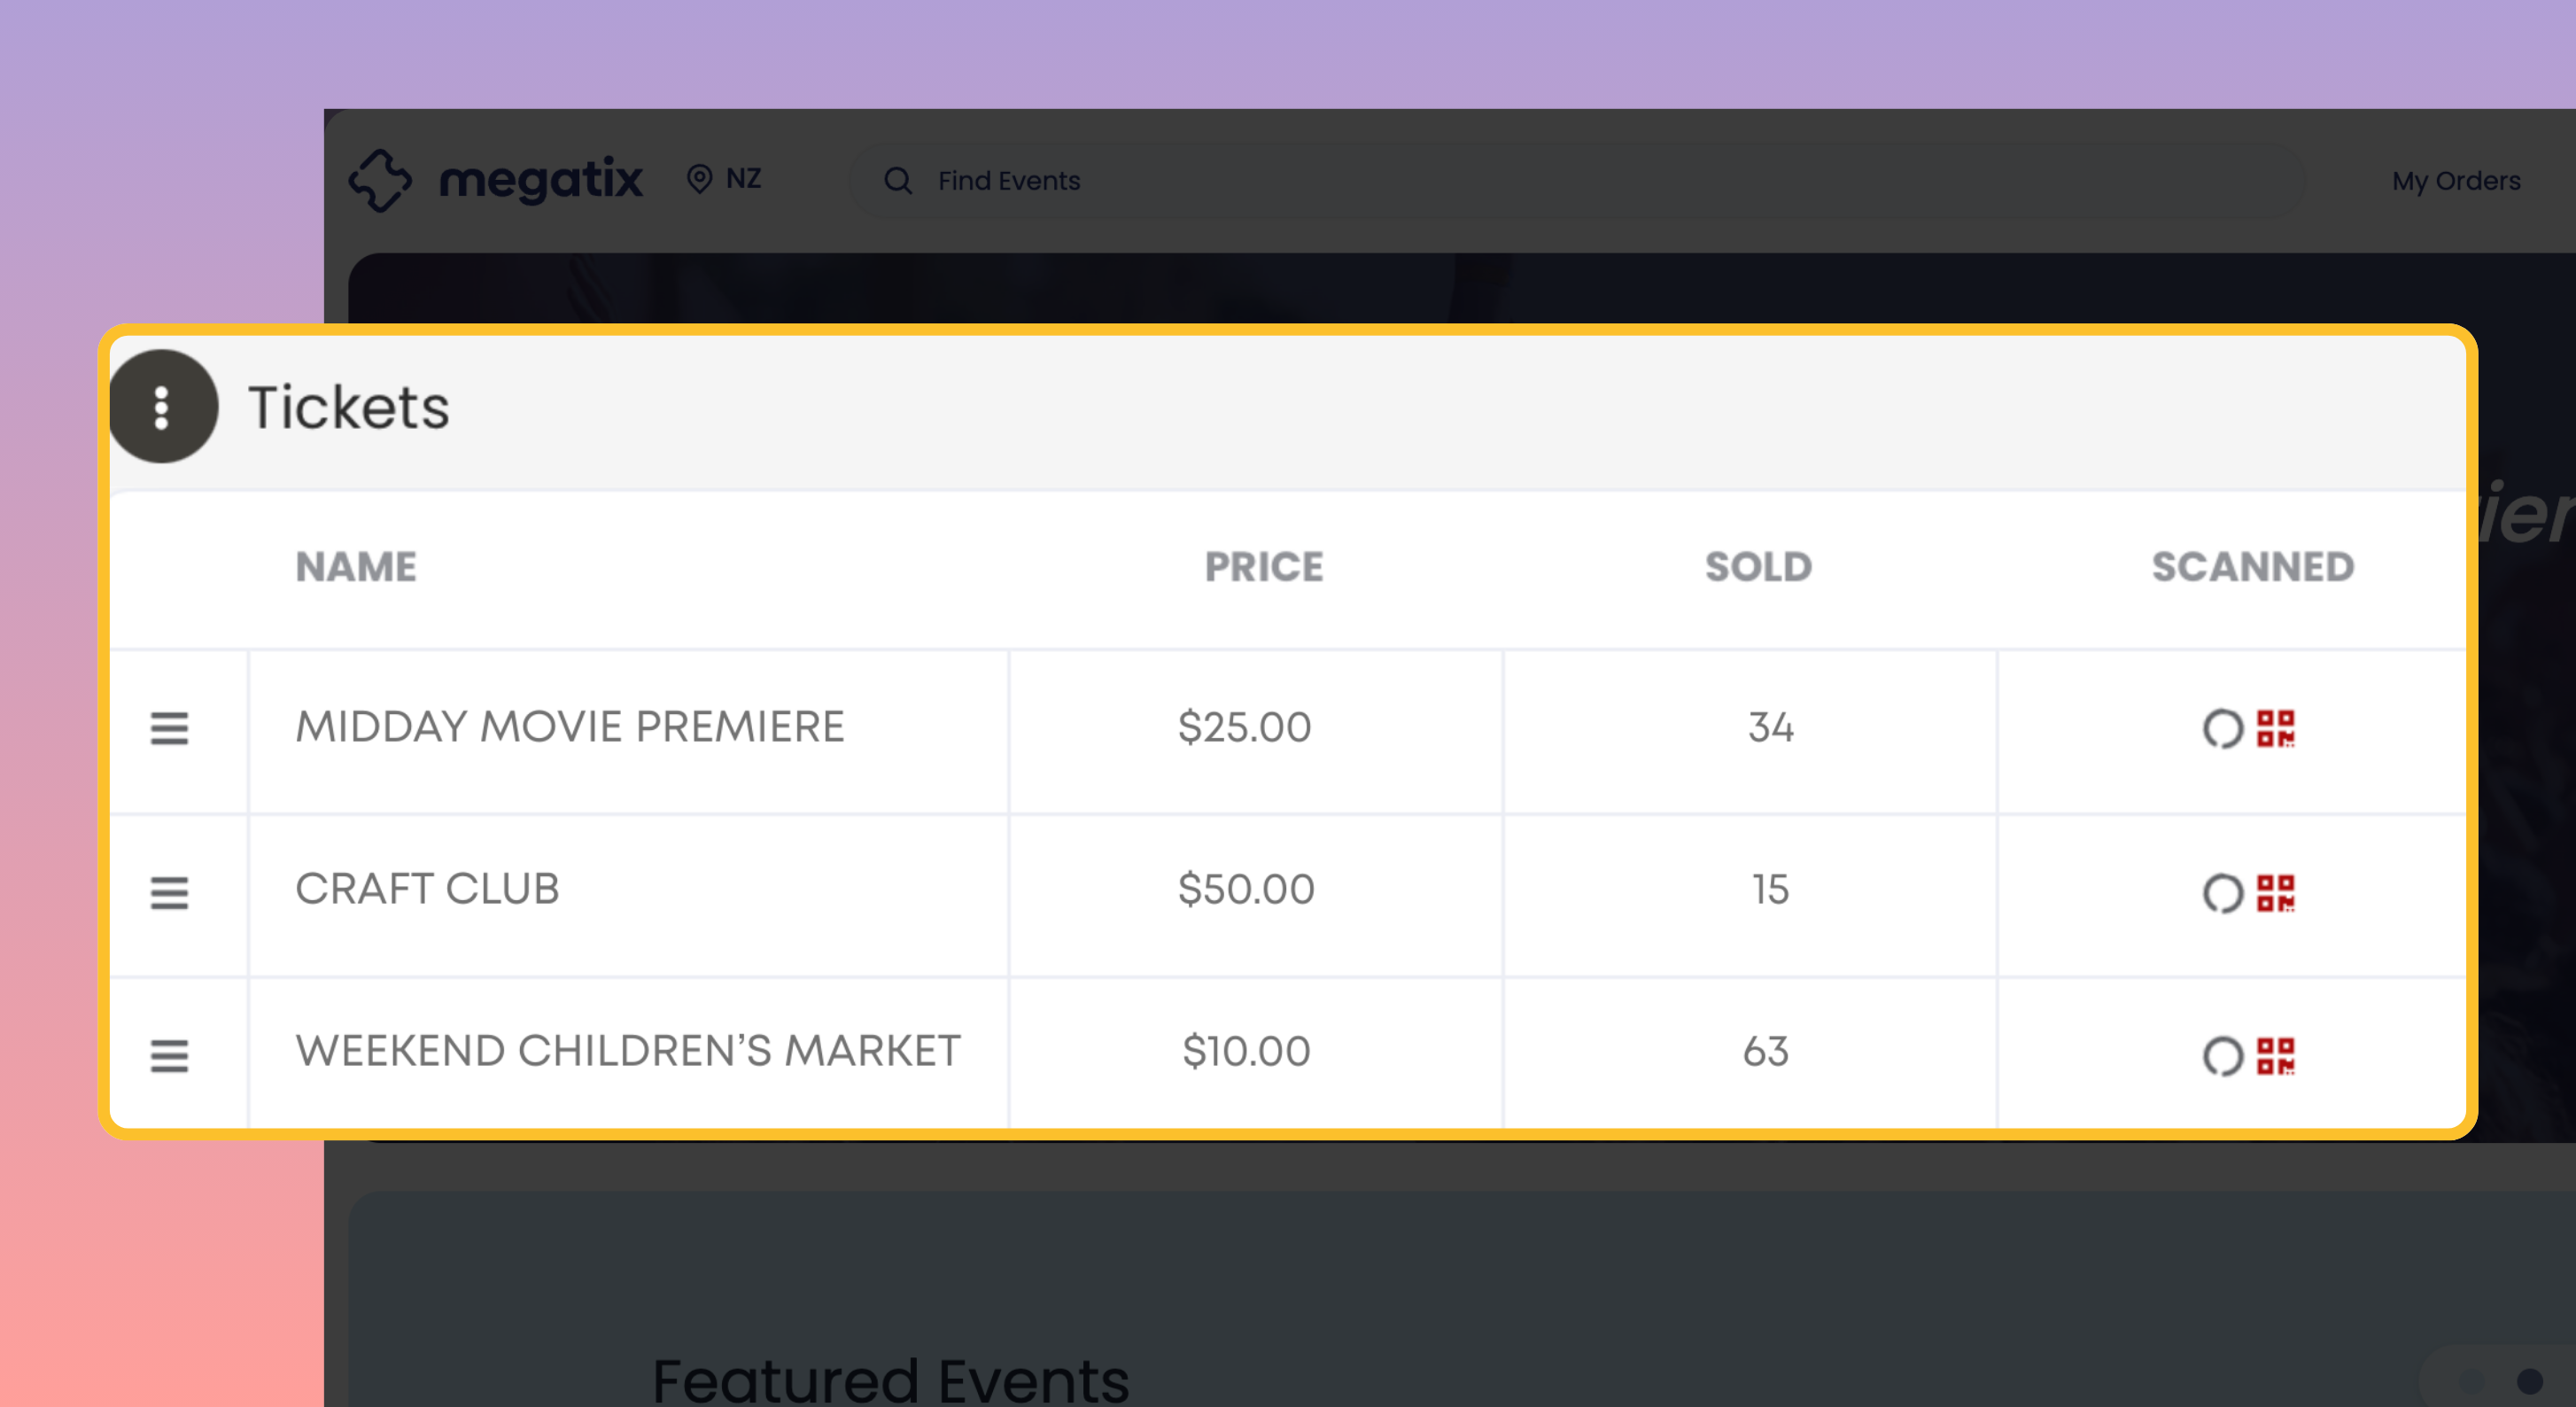Select the Craft Club ticket row
Screen dimensions: 2576x1407
pyautogui.click(x=427, y=889)
